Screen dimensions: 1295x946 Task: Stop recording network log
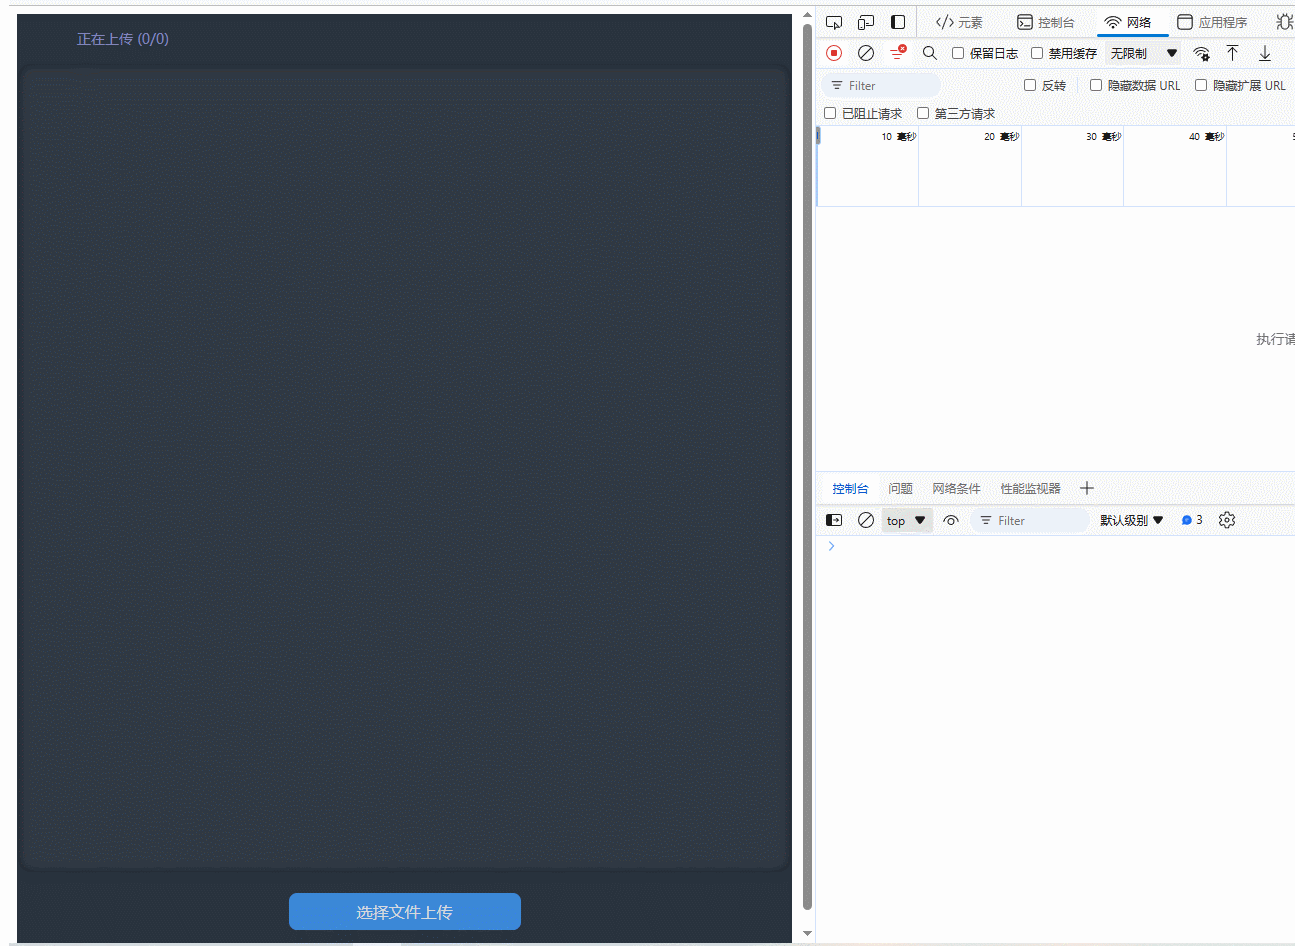pos(834,53)
